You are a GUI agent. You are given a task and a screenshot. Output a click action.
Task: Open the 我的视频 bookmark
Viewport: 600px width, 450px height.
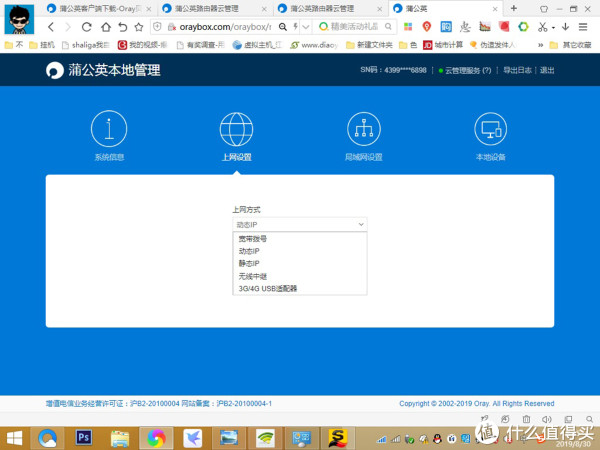pyautogui.click(x=142, y=45)
